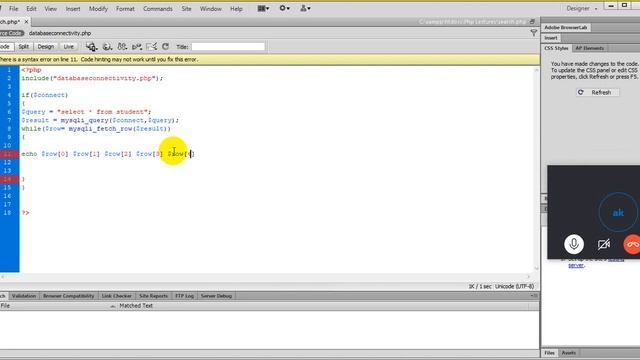Viewport: 640px width, 360px height.
Task: Click into the Title input field
Action: pos(228,47)
